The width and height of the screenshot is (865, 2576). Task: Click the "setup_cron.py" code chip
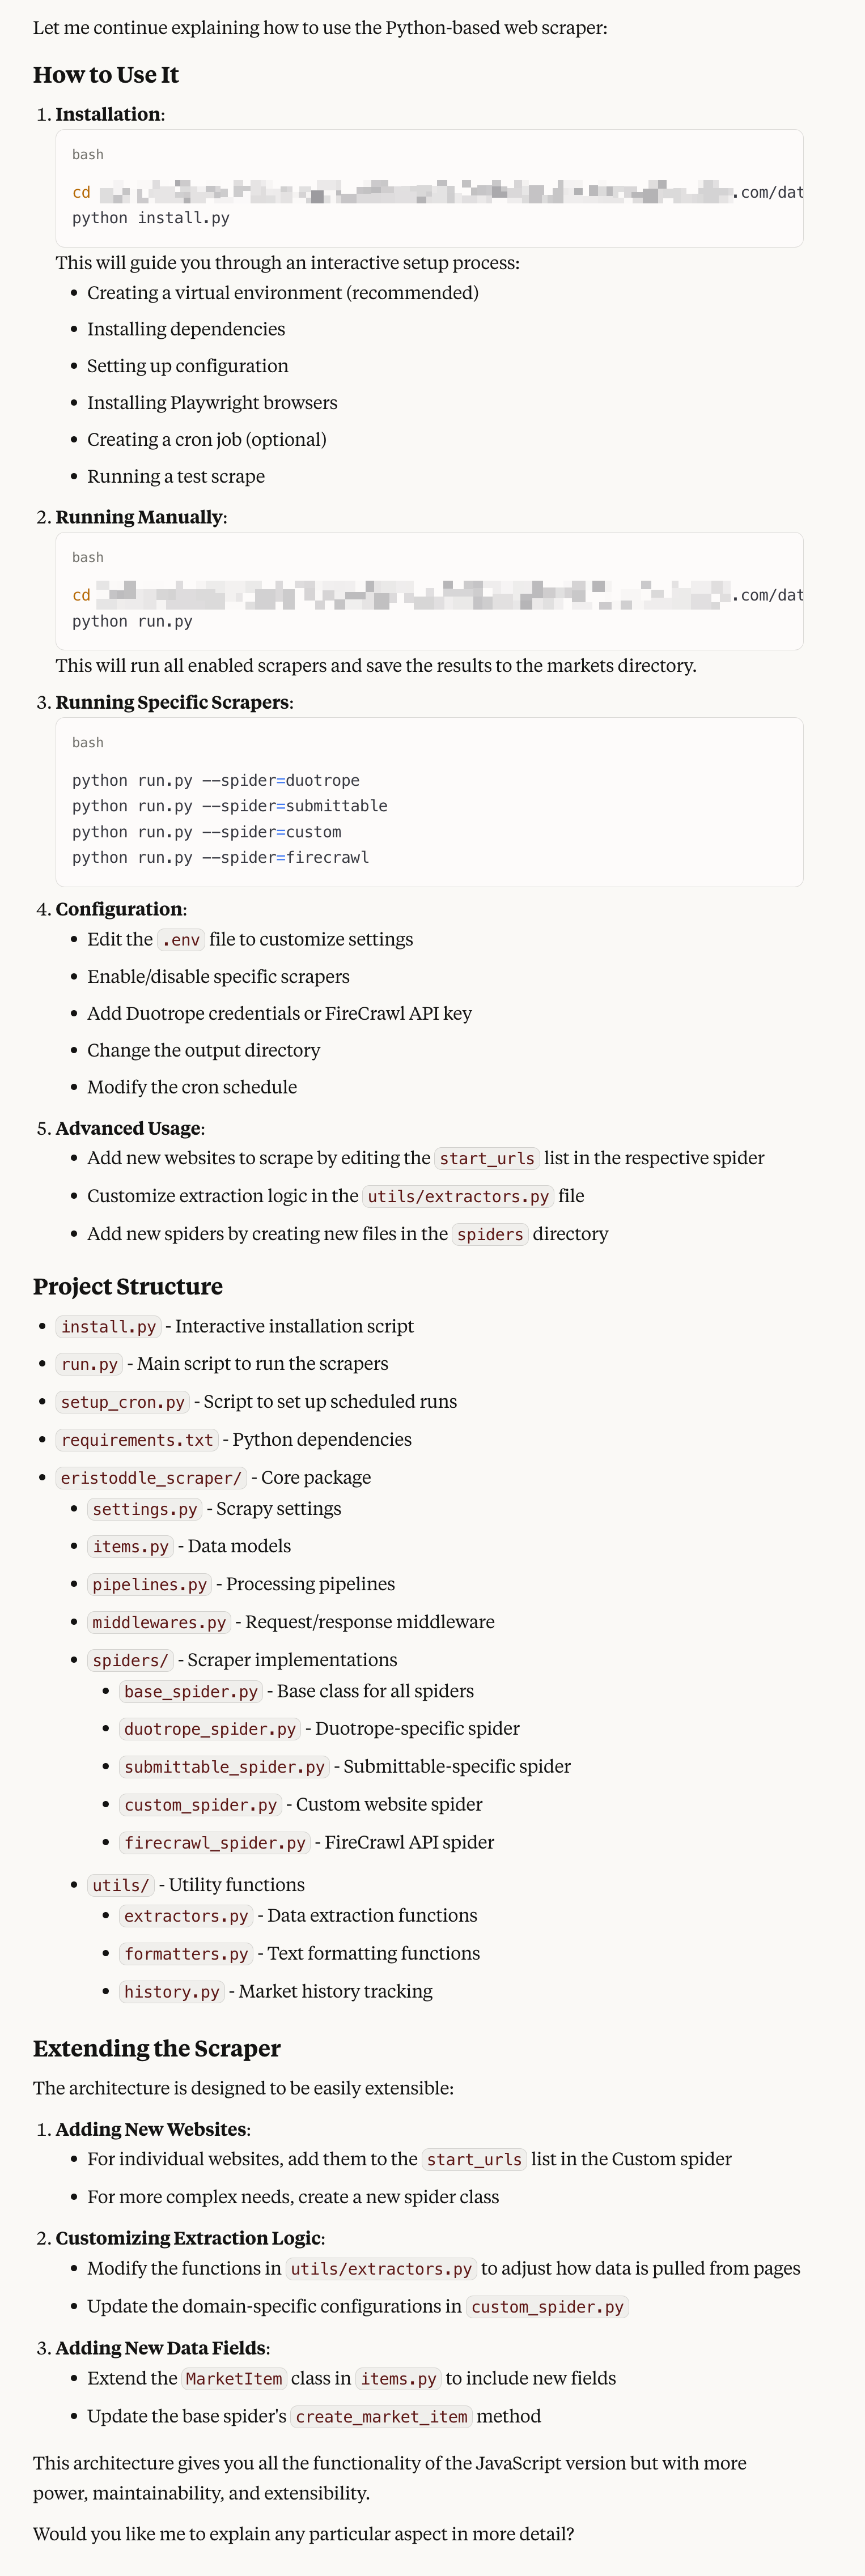click(123, 1403)
